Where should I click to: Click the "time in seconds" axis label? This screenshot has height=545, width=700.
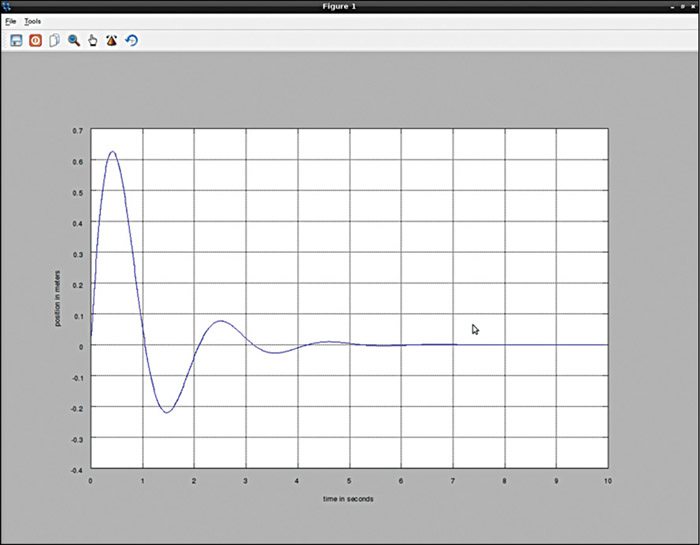(348, 499)
